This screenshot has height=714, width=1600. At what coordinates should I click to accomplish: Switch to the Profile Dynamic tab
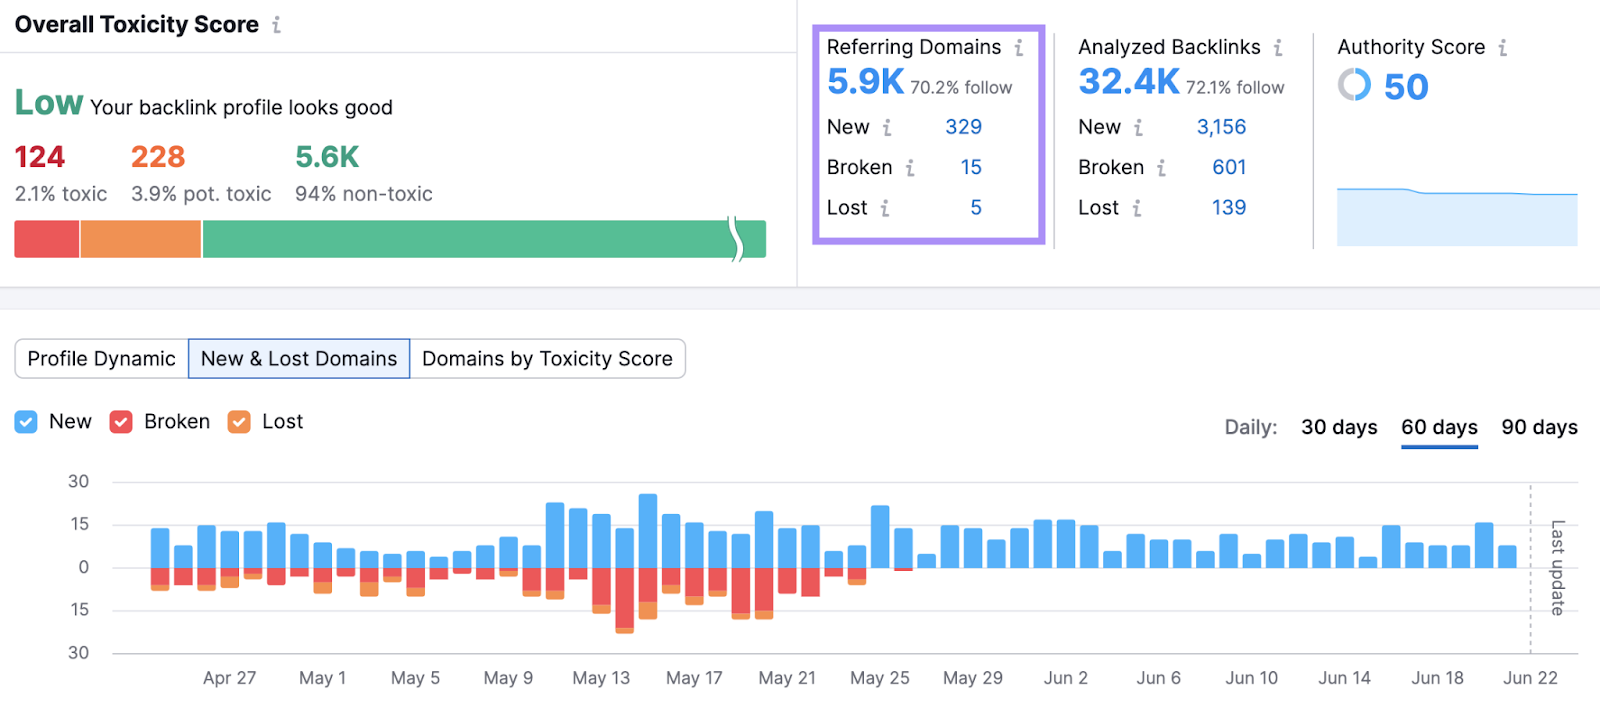tap(102, 359)
